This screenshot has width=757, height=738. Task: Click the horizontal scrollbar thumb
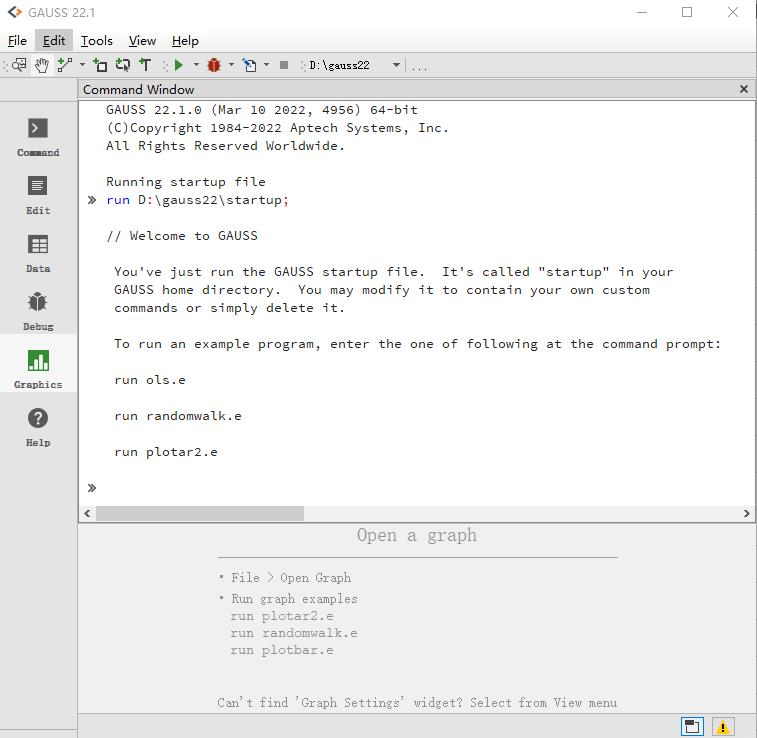pyautogui.click(x=200, y=513)
